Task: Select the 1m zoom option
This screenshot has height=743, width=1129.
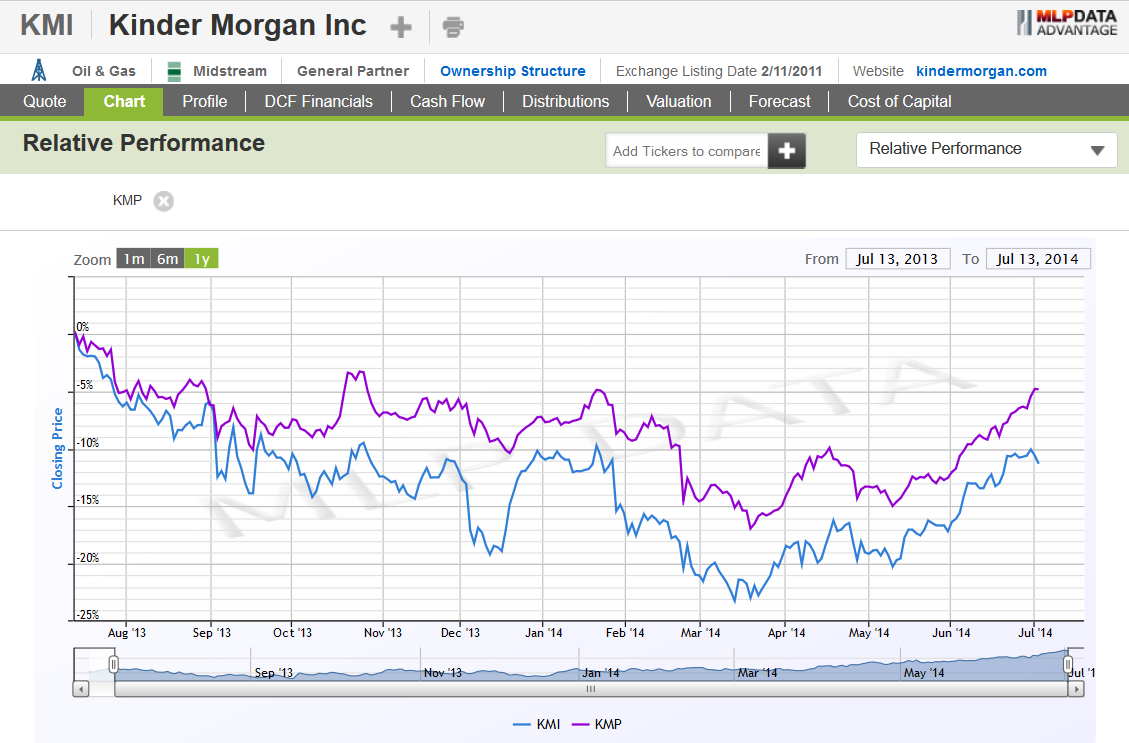Action: click(133, 258)
